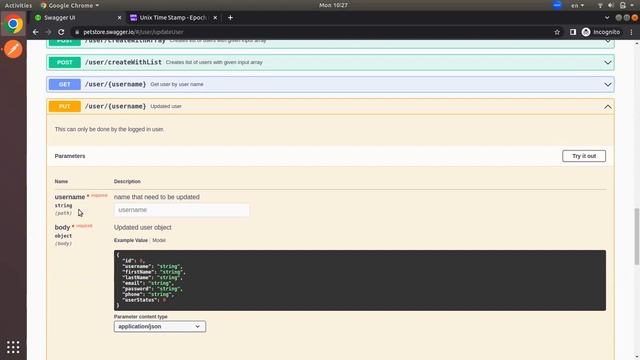
Task: Click 'name that need to be updated' text
Action: click(157, 197)
